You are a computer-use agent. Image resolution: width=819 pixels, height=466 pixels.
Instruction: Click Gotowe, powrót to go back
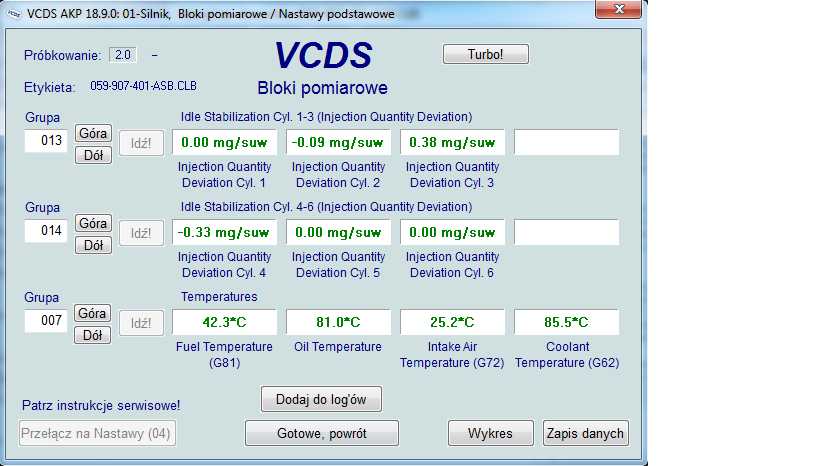click(x=322, y=434)
